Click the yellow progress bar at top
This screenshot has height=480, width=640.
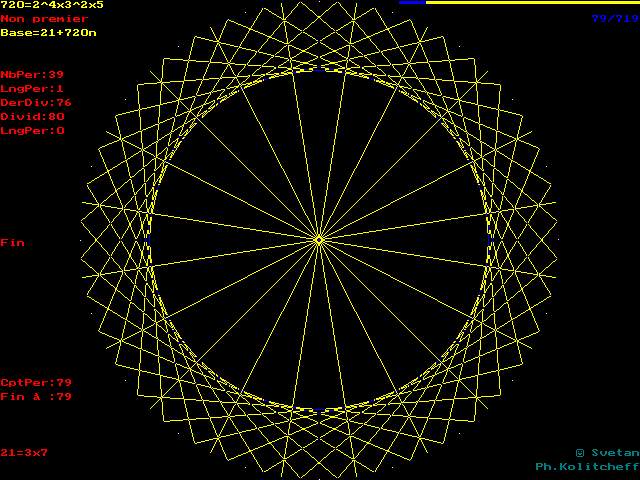tap(530, 3)
